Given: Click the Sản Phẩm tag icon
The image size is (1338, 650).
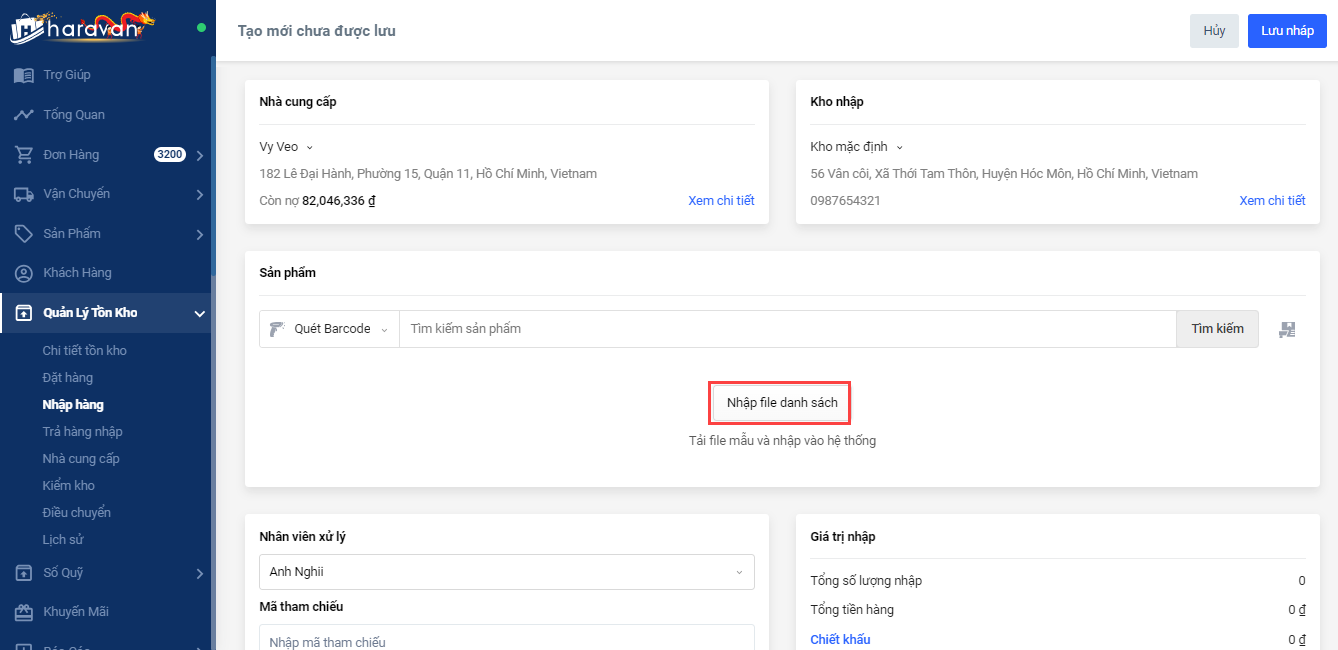Looking at the screenshot, I should coord(23,234).
